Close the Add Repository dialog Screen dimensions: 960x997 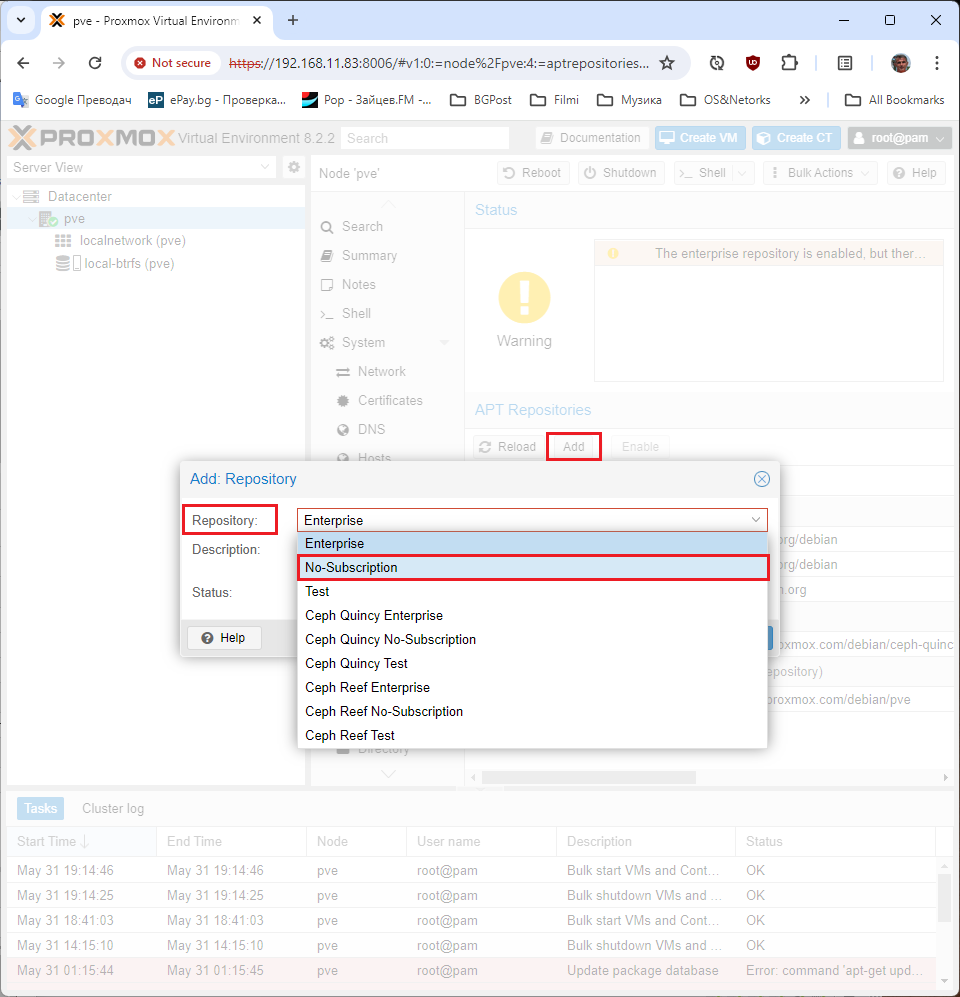point(762,479)
